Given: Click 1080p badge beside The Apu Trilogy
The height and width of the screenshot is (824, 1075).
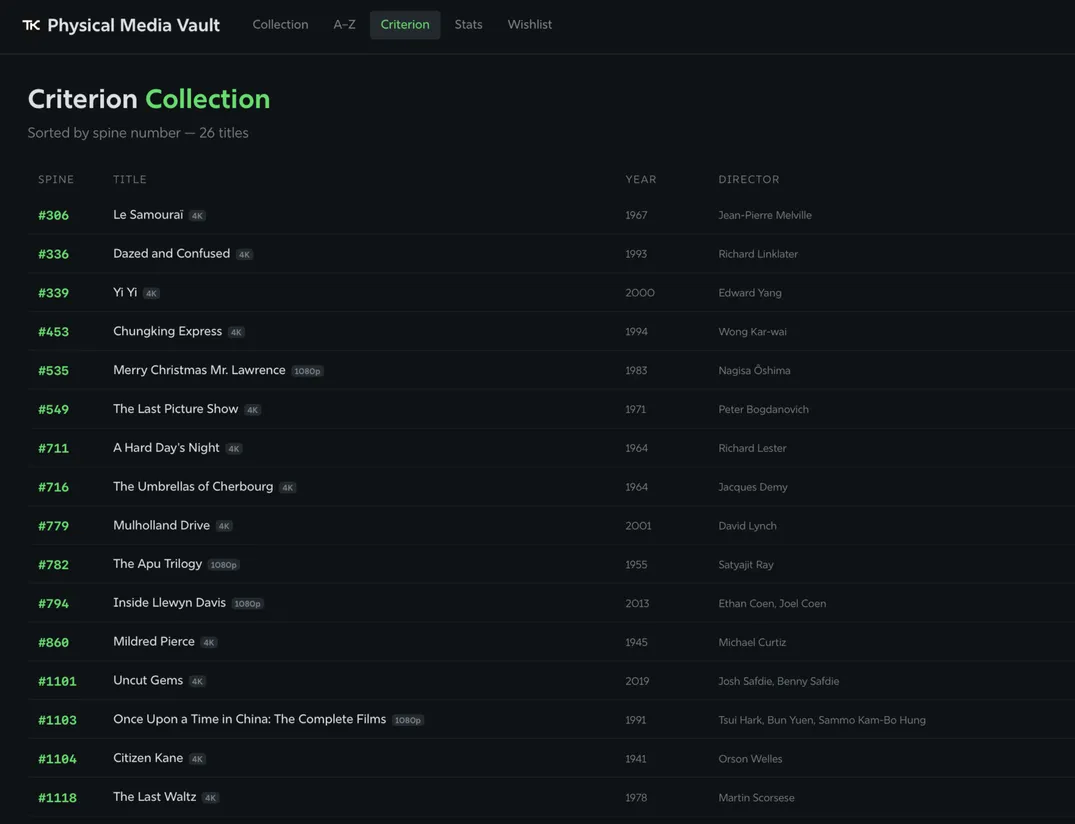Looking at the screenshot, I should coord(224,565).
